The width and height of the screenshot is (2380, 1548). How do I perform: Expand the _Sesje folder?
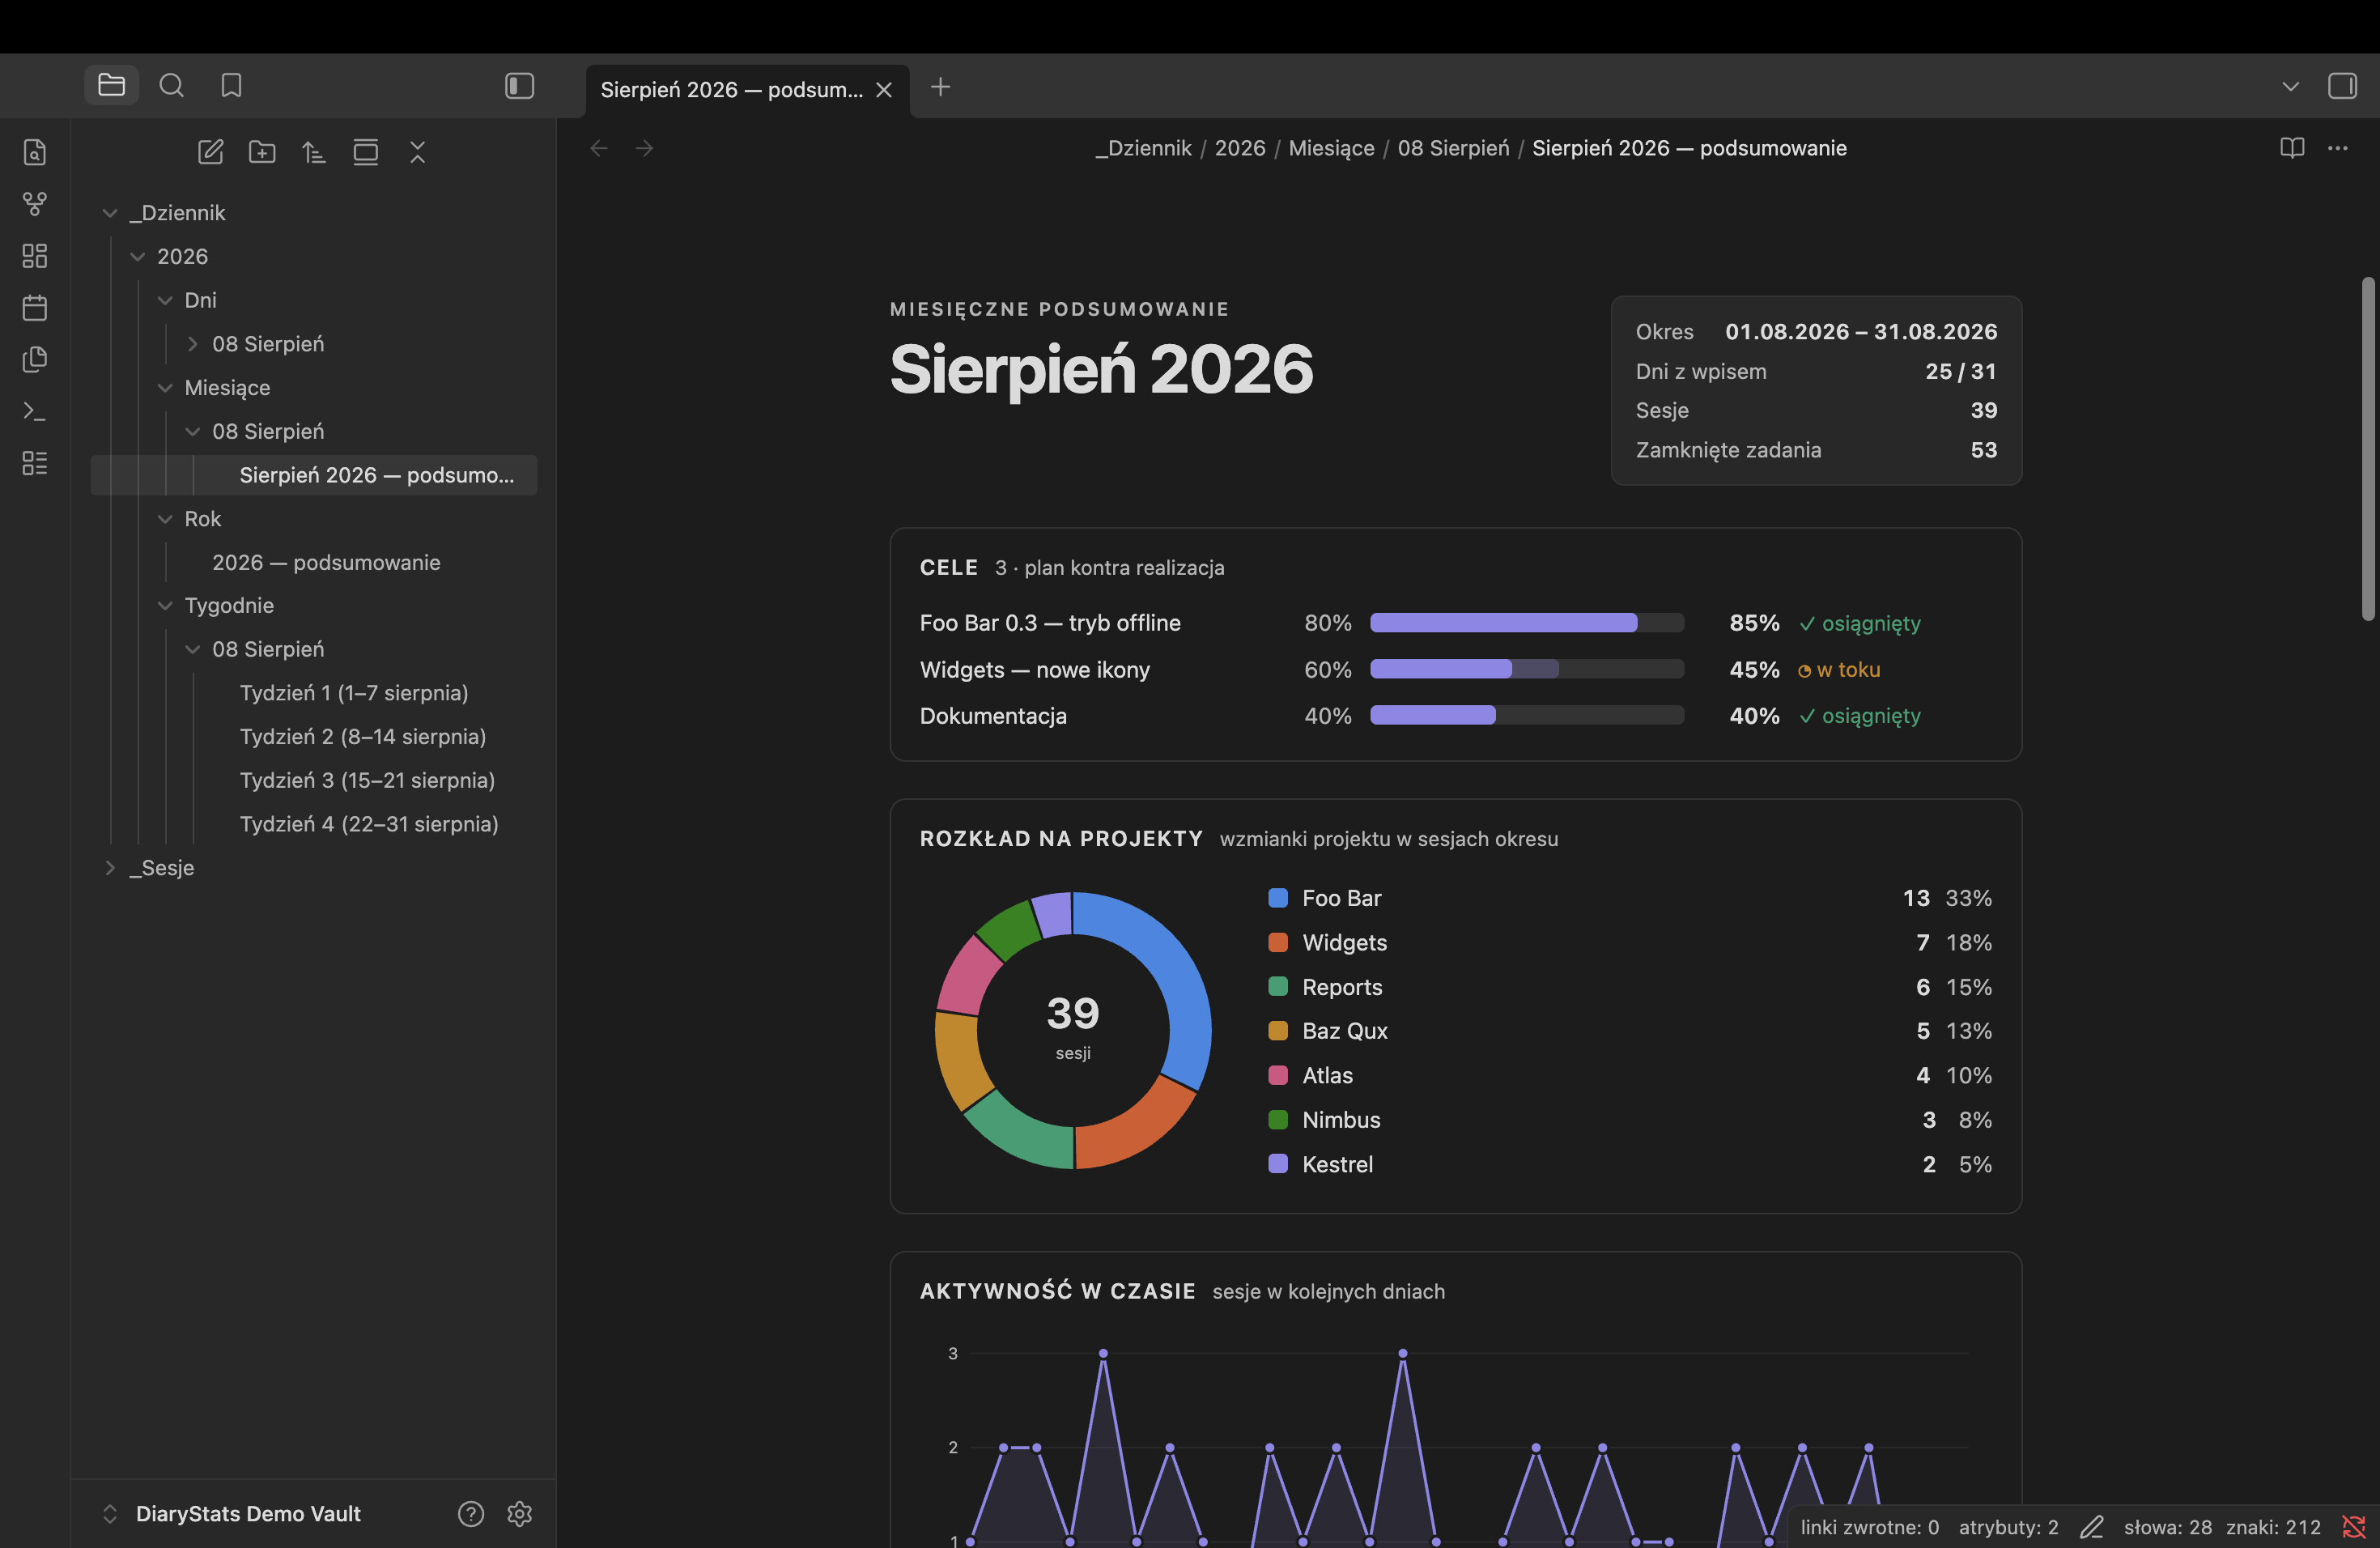[110, 868]
